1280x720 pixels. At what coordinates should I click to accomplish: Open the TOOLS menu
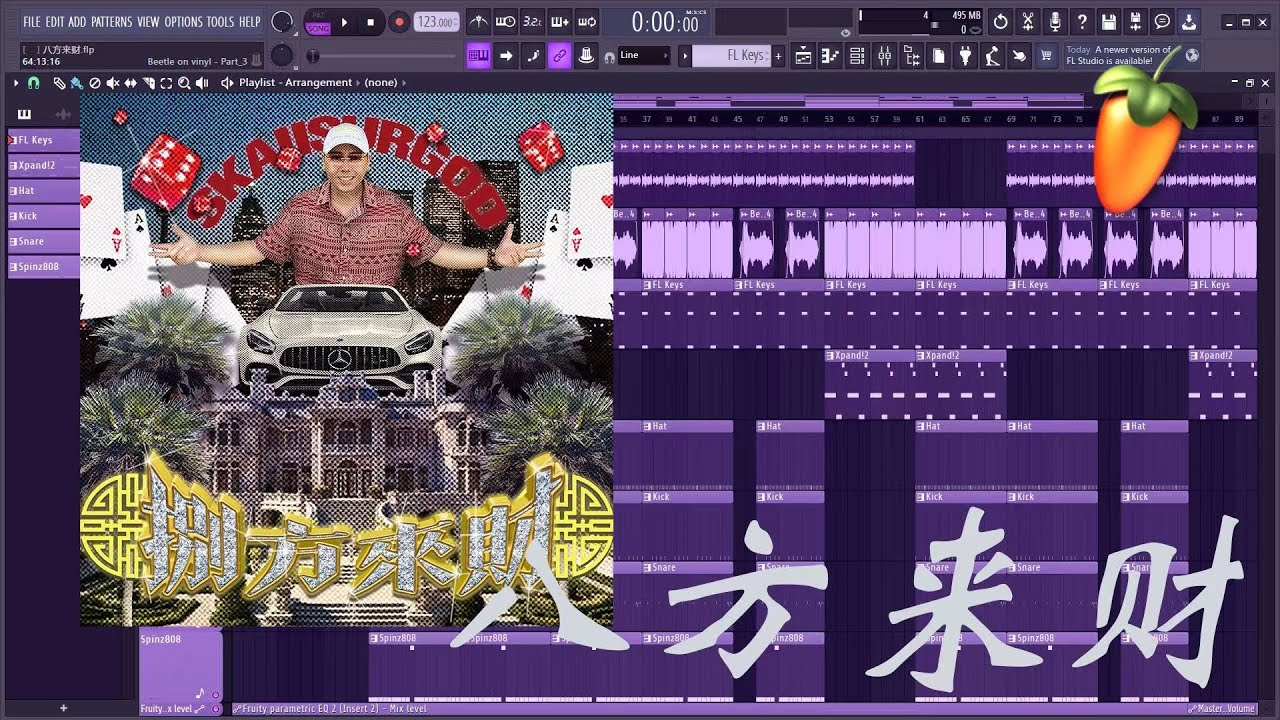[220, 21]
